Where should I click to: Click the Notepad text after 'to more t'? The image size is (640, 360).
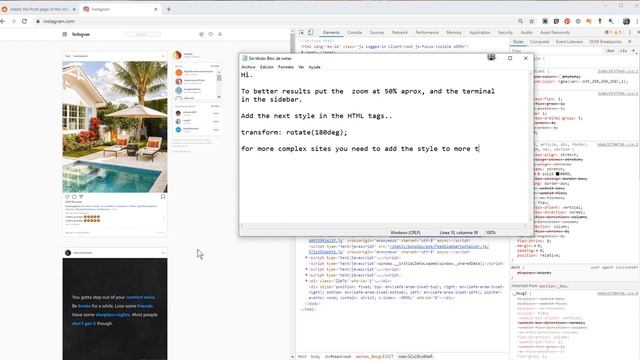[480, 149]
